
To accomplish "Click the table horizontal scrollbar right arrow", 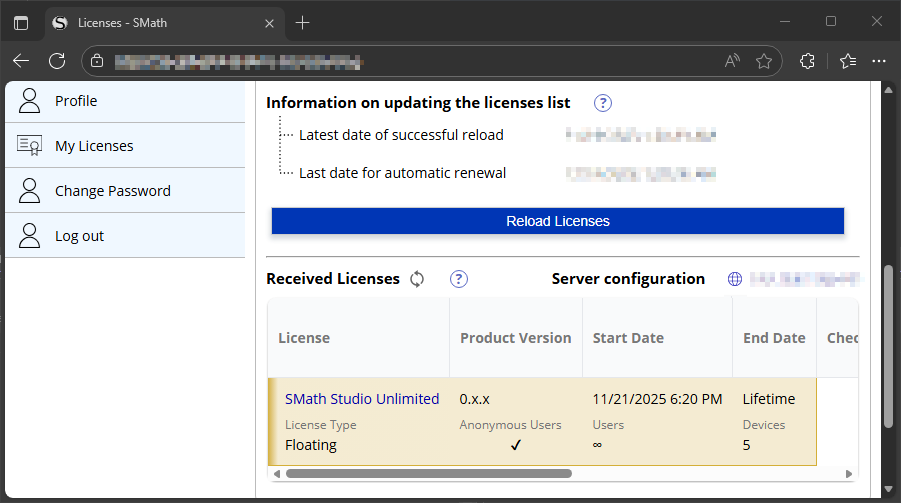I will [x=849, y=474].
